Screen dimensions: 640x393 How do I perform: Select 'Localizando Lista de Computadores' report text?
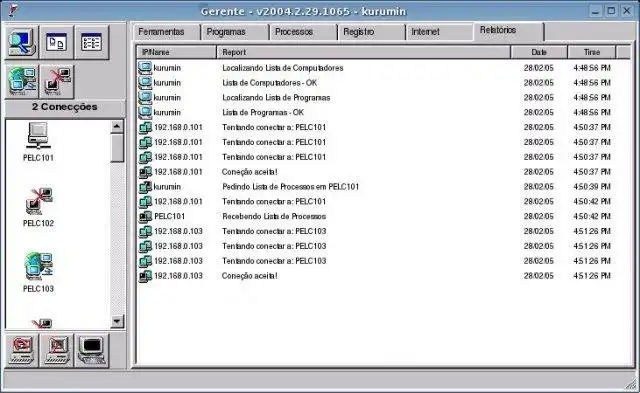[x=283, y=68]
